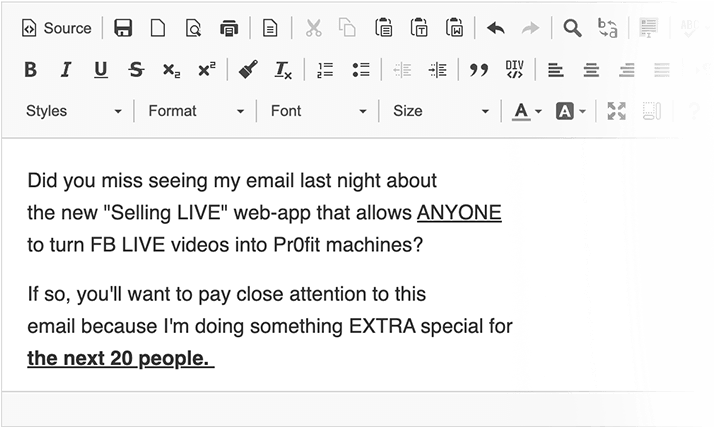Click the Print icon
Screen dimensions: 714x428
pyautogui.click(x=229, y=28)
